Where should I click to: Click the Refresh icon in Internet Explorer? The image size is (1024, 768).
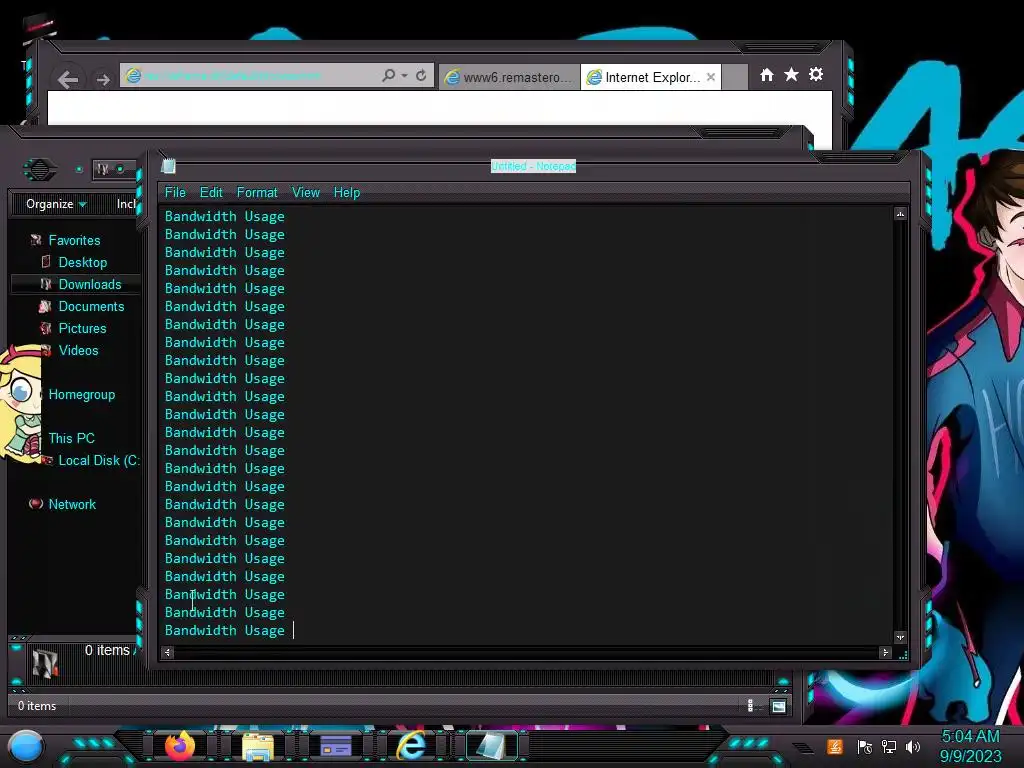point(421,76)
